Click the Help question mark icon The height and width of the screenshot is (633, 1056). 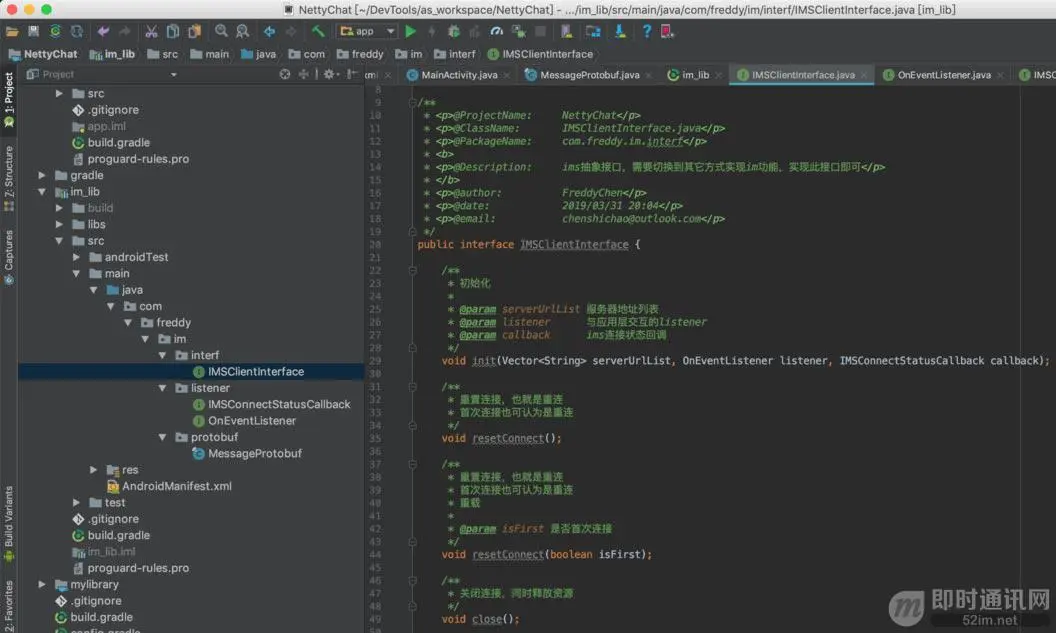tap(647, 31)
